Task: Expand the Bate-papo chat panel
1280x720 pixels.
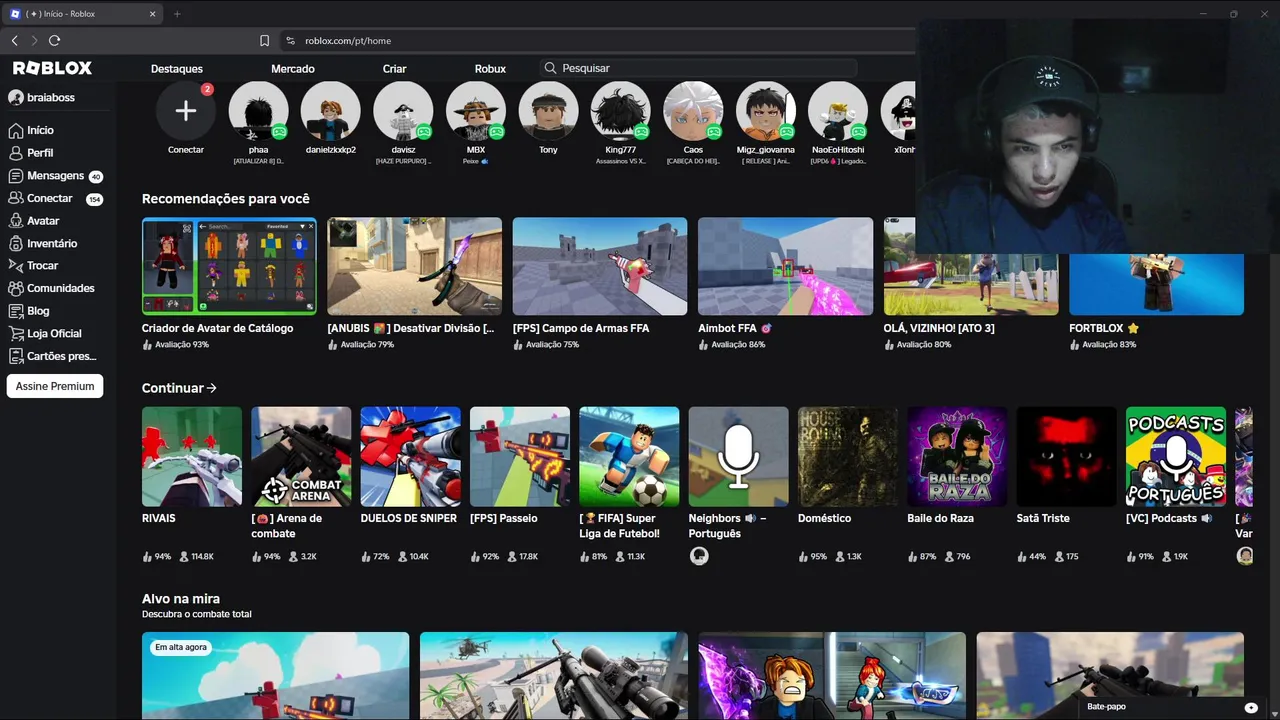Action: 1170,707
